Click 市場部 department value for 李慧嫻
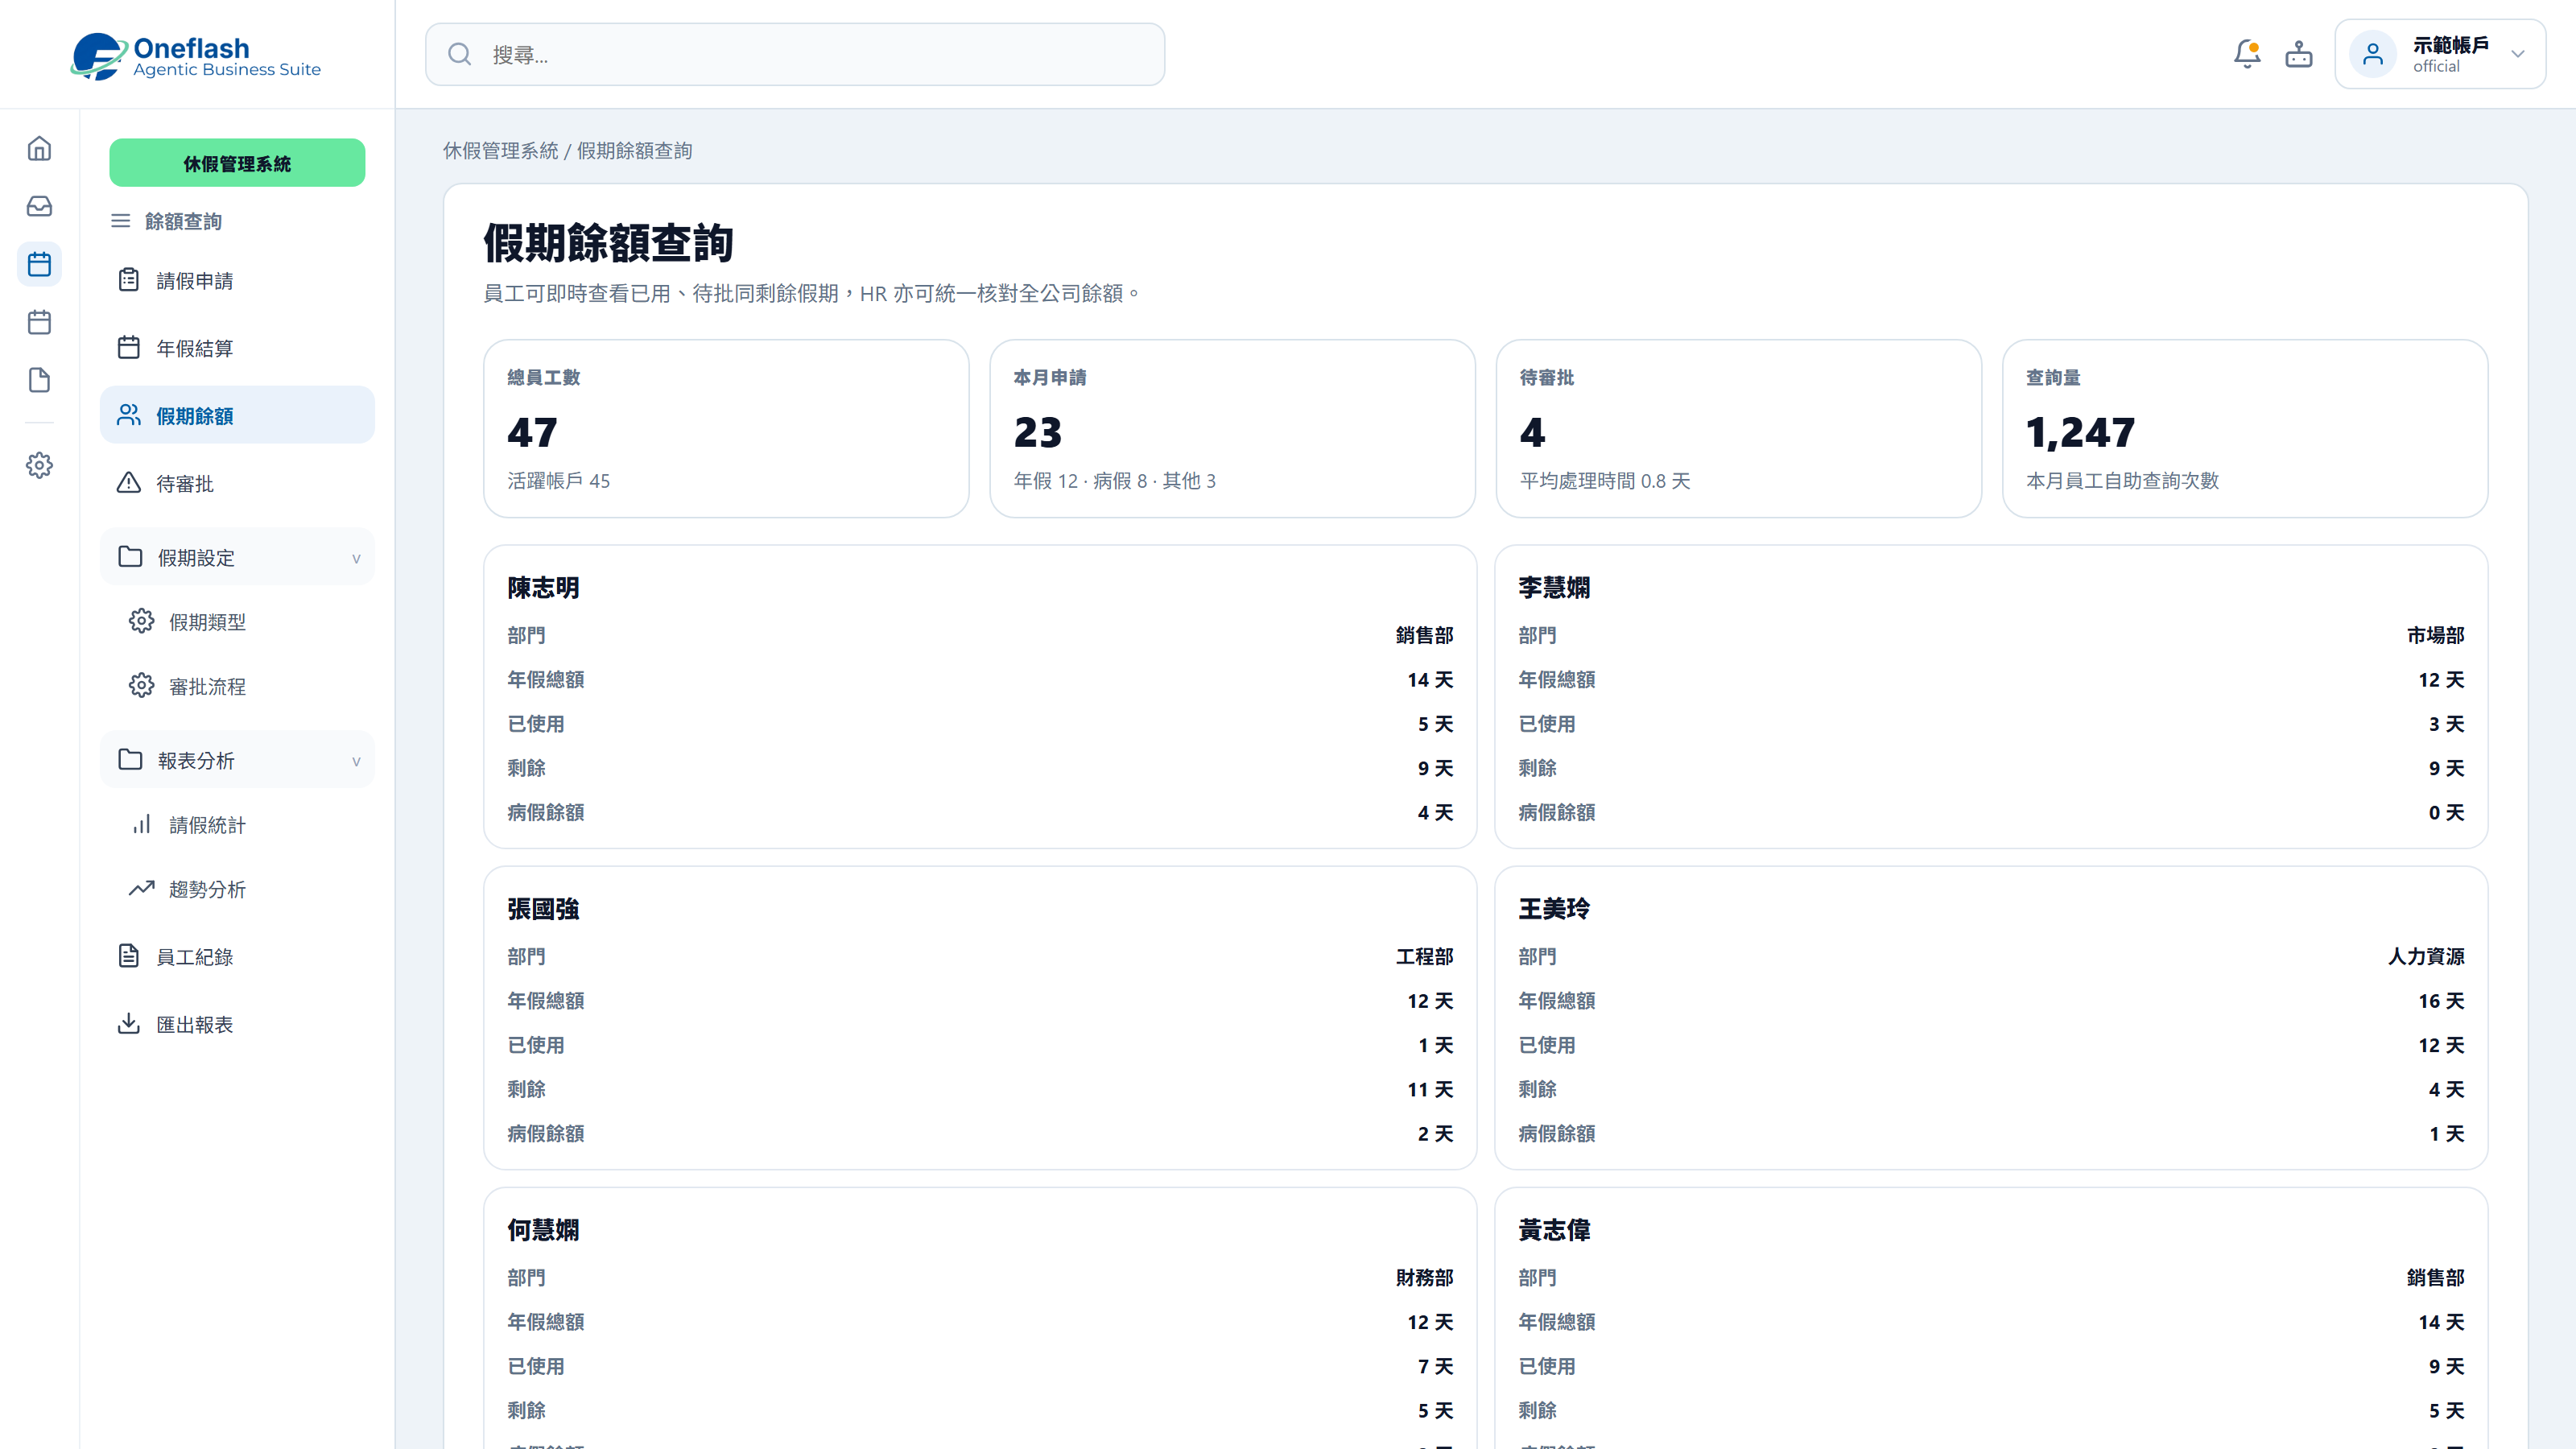 click(x=2435, y=635)
